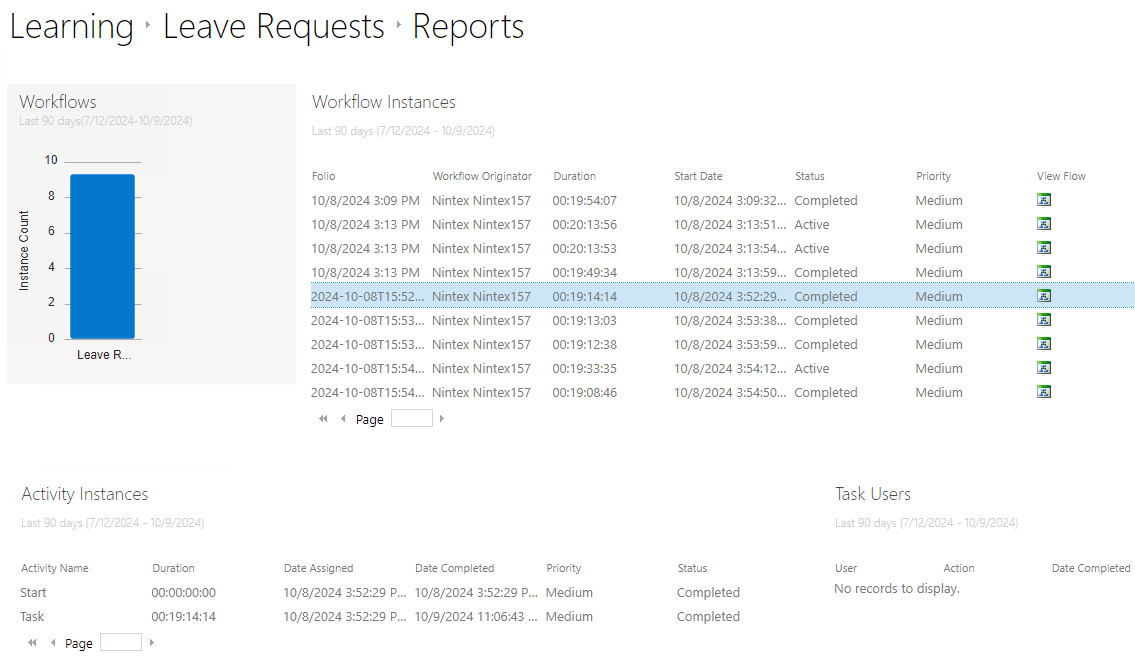Select the row starting 10/8/2024 3:13:59
The width and height of the screenshot is (1135, 659).
[722, 272]
